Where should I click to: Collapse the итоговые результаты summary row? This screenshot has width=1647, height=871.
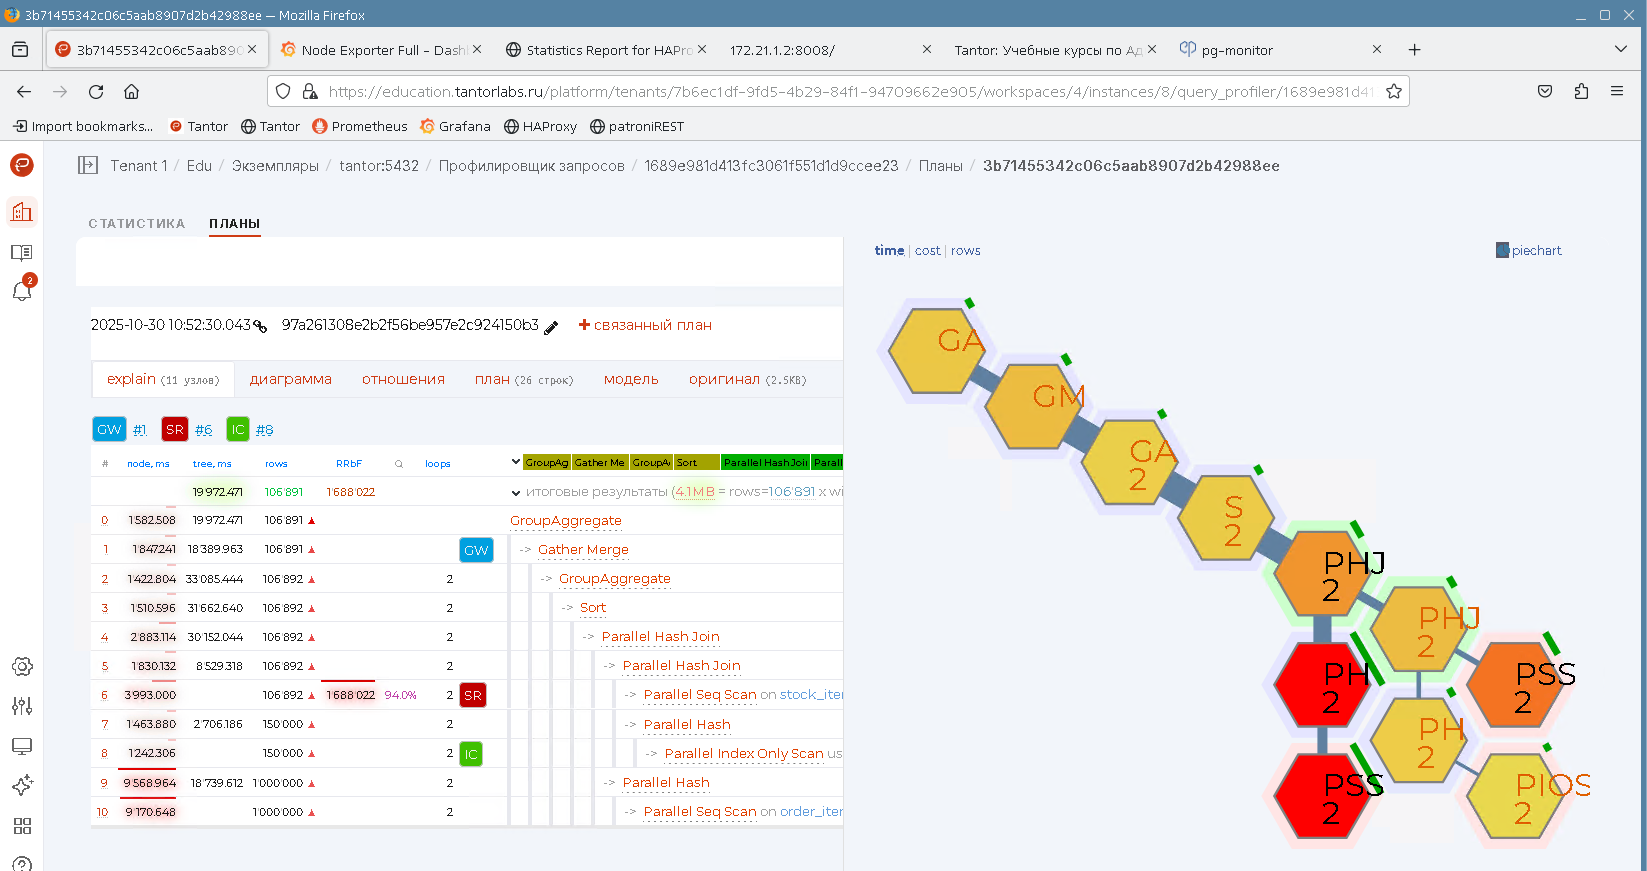coord(516,493)
